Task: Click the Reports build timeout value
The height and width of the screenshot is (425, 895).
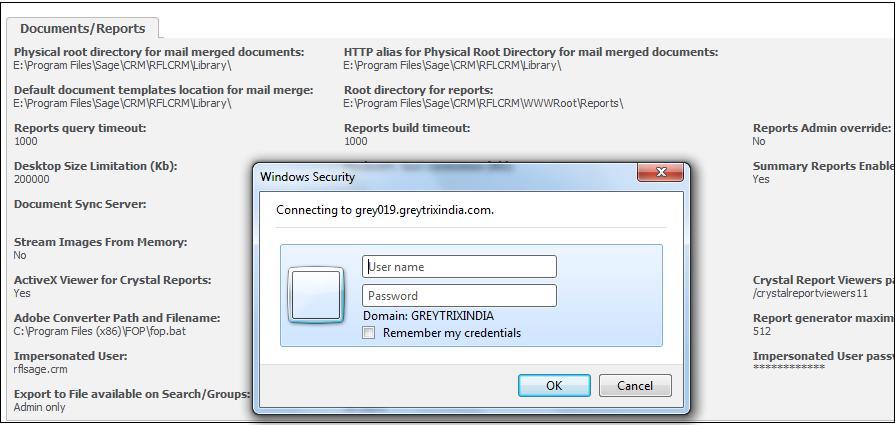Action: [356, 141]
